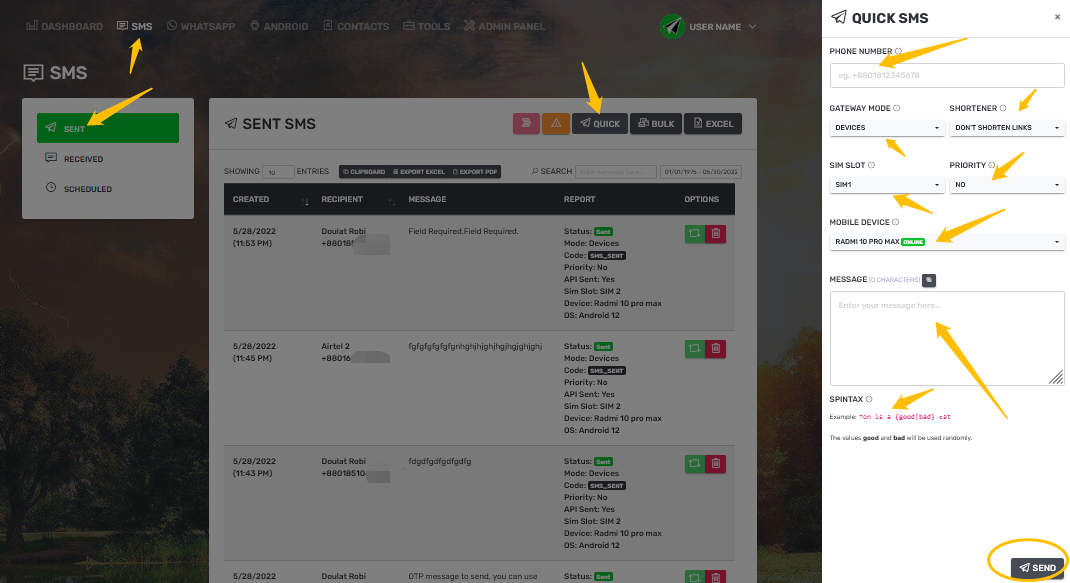
Task: Open the Contacts menu item
Action: point(356,26)
